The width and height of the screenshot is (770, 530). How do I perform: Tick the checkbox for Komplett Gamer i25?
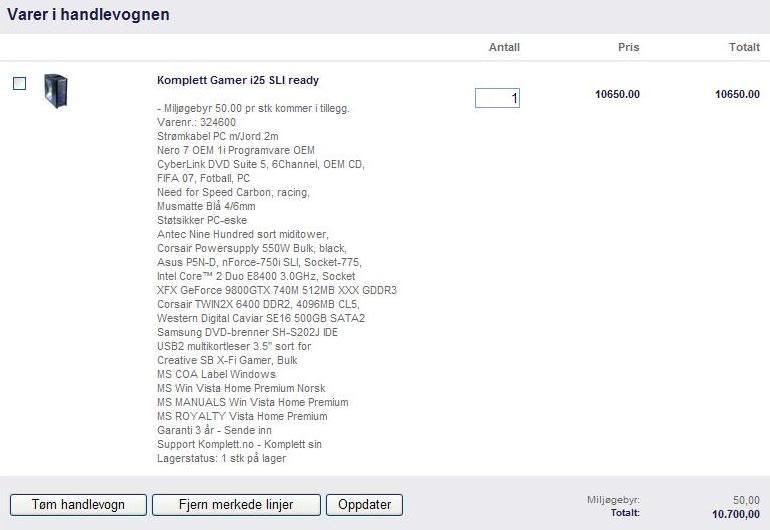tap(19, 84)
